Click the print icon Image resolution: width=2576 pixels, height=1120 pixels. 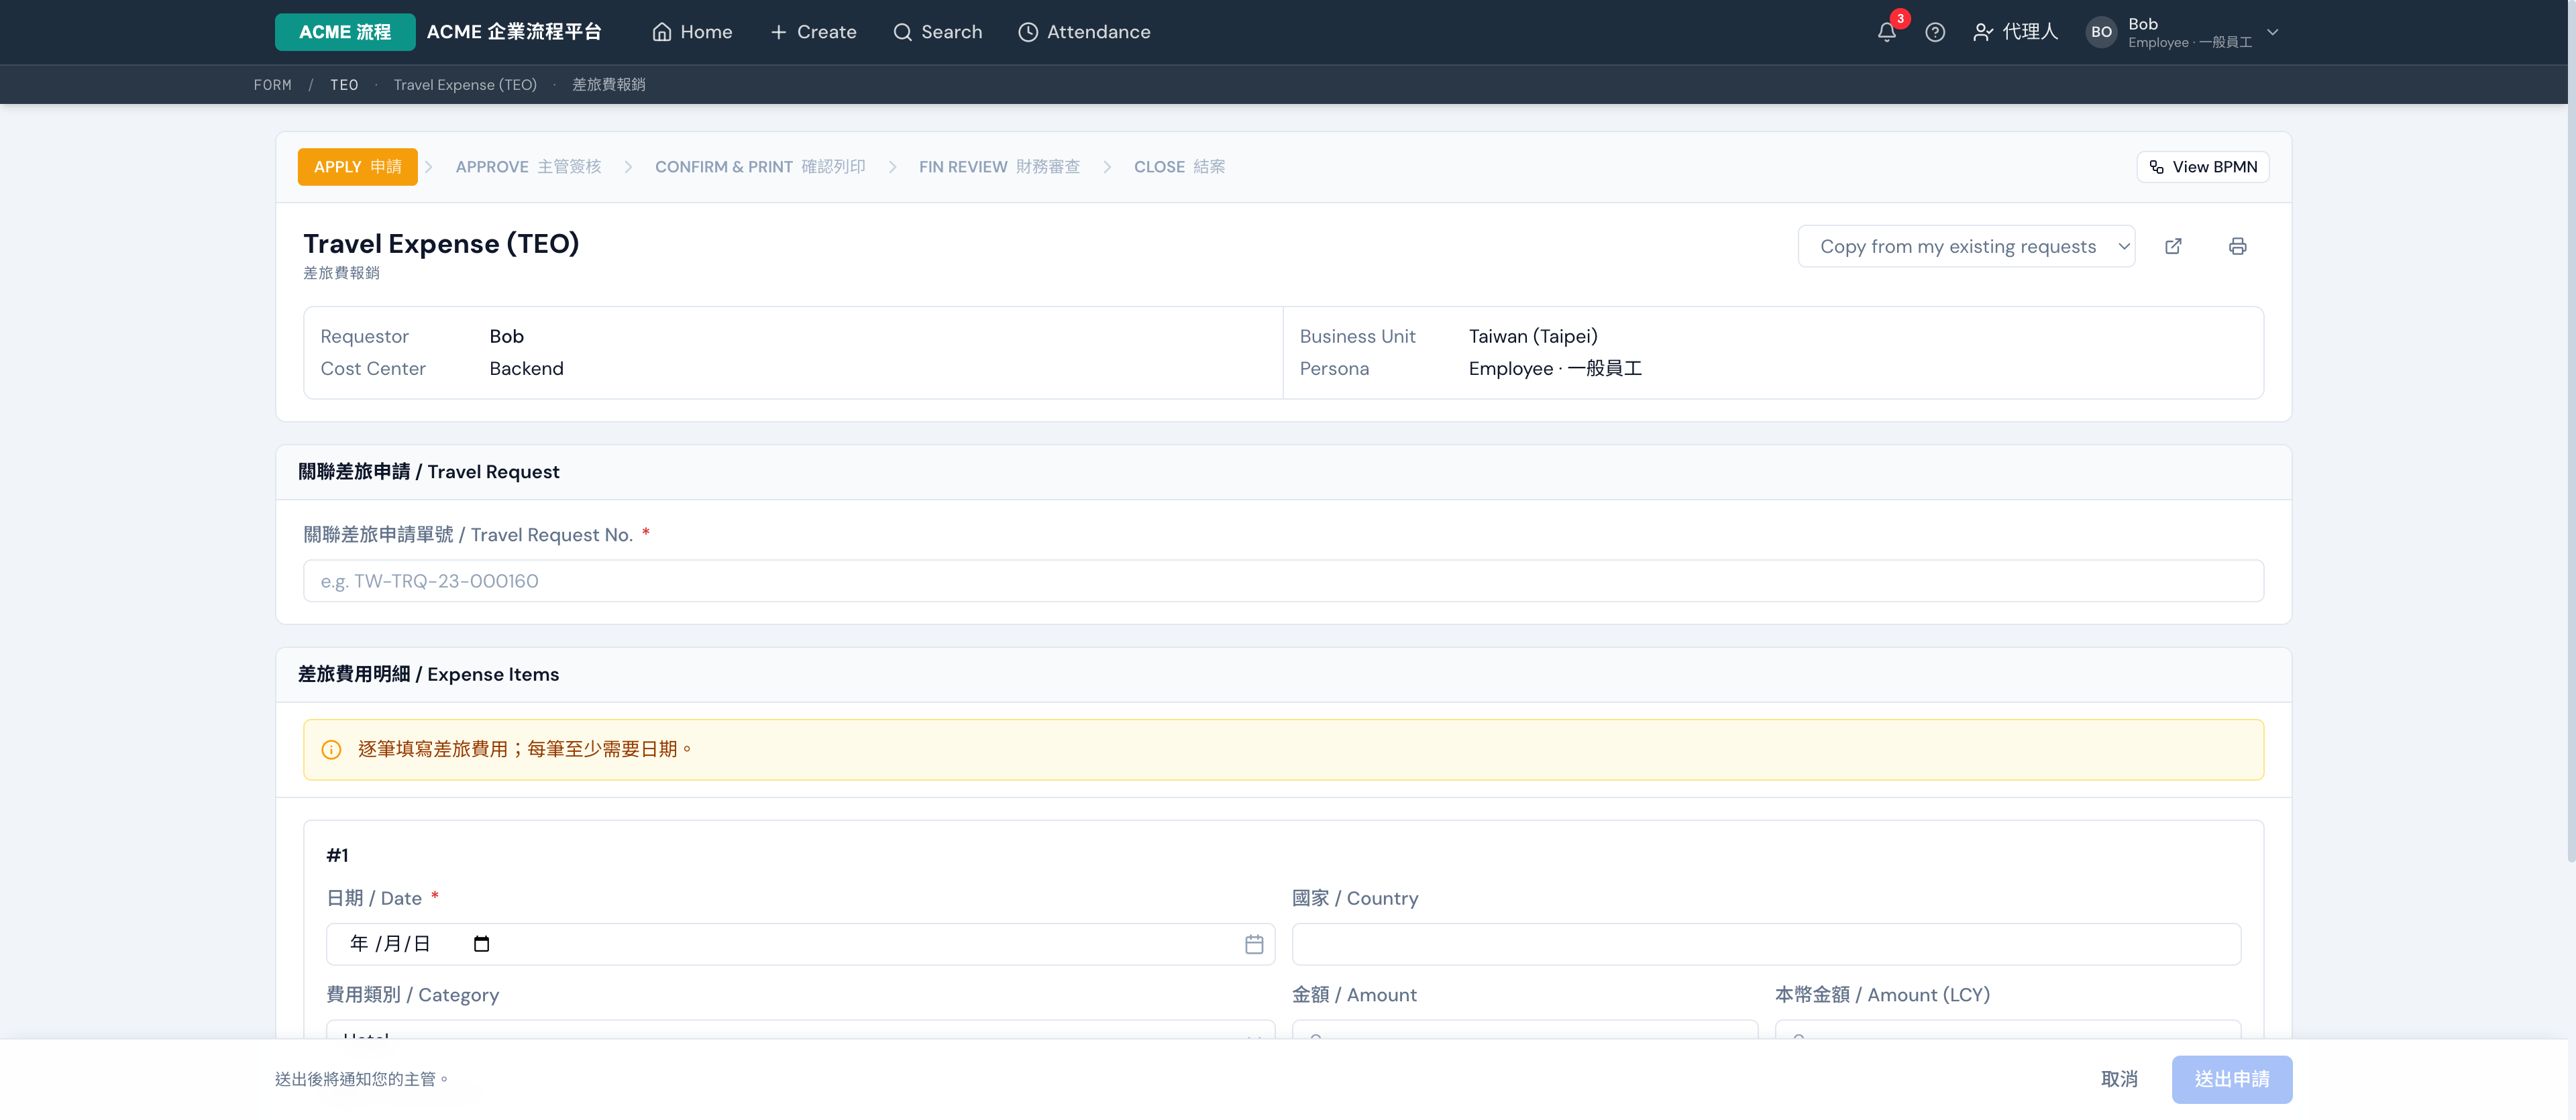coord(2237,246)
